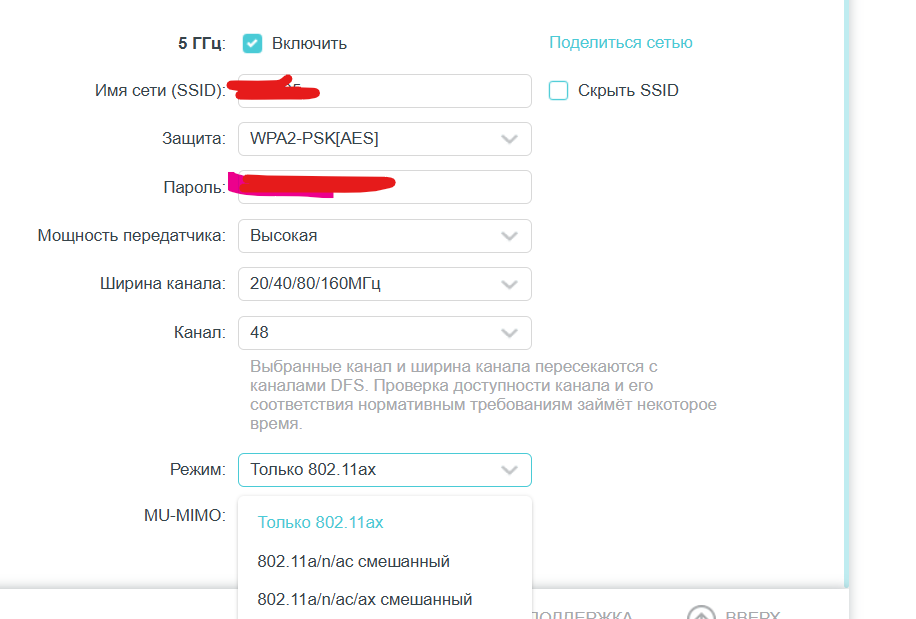Click the 20/40/80/160МГц channel width value
916x619 pixels.
[x=315, y=284]
